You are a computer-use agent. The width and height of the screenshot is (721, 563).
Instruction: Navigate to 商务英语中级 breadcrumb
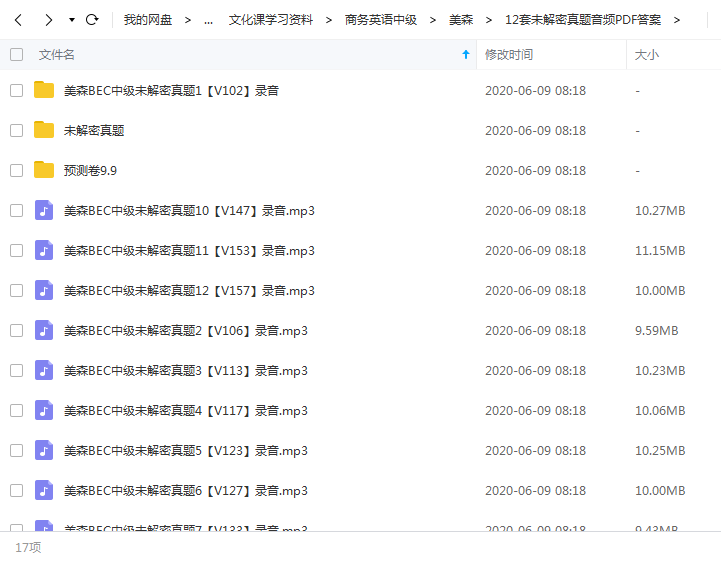click(x=381, y=20)
